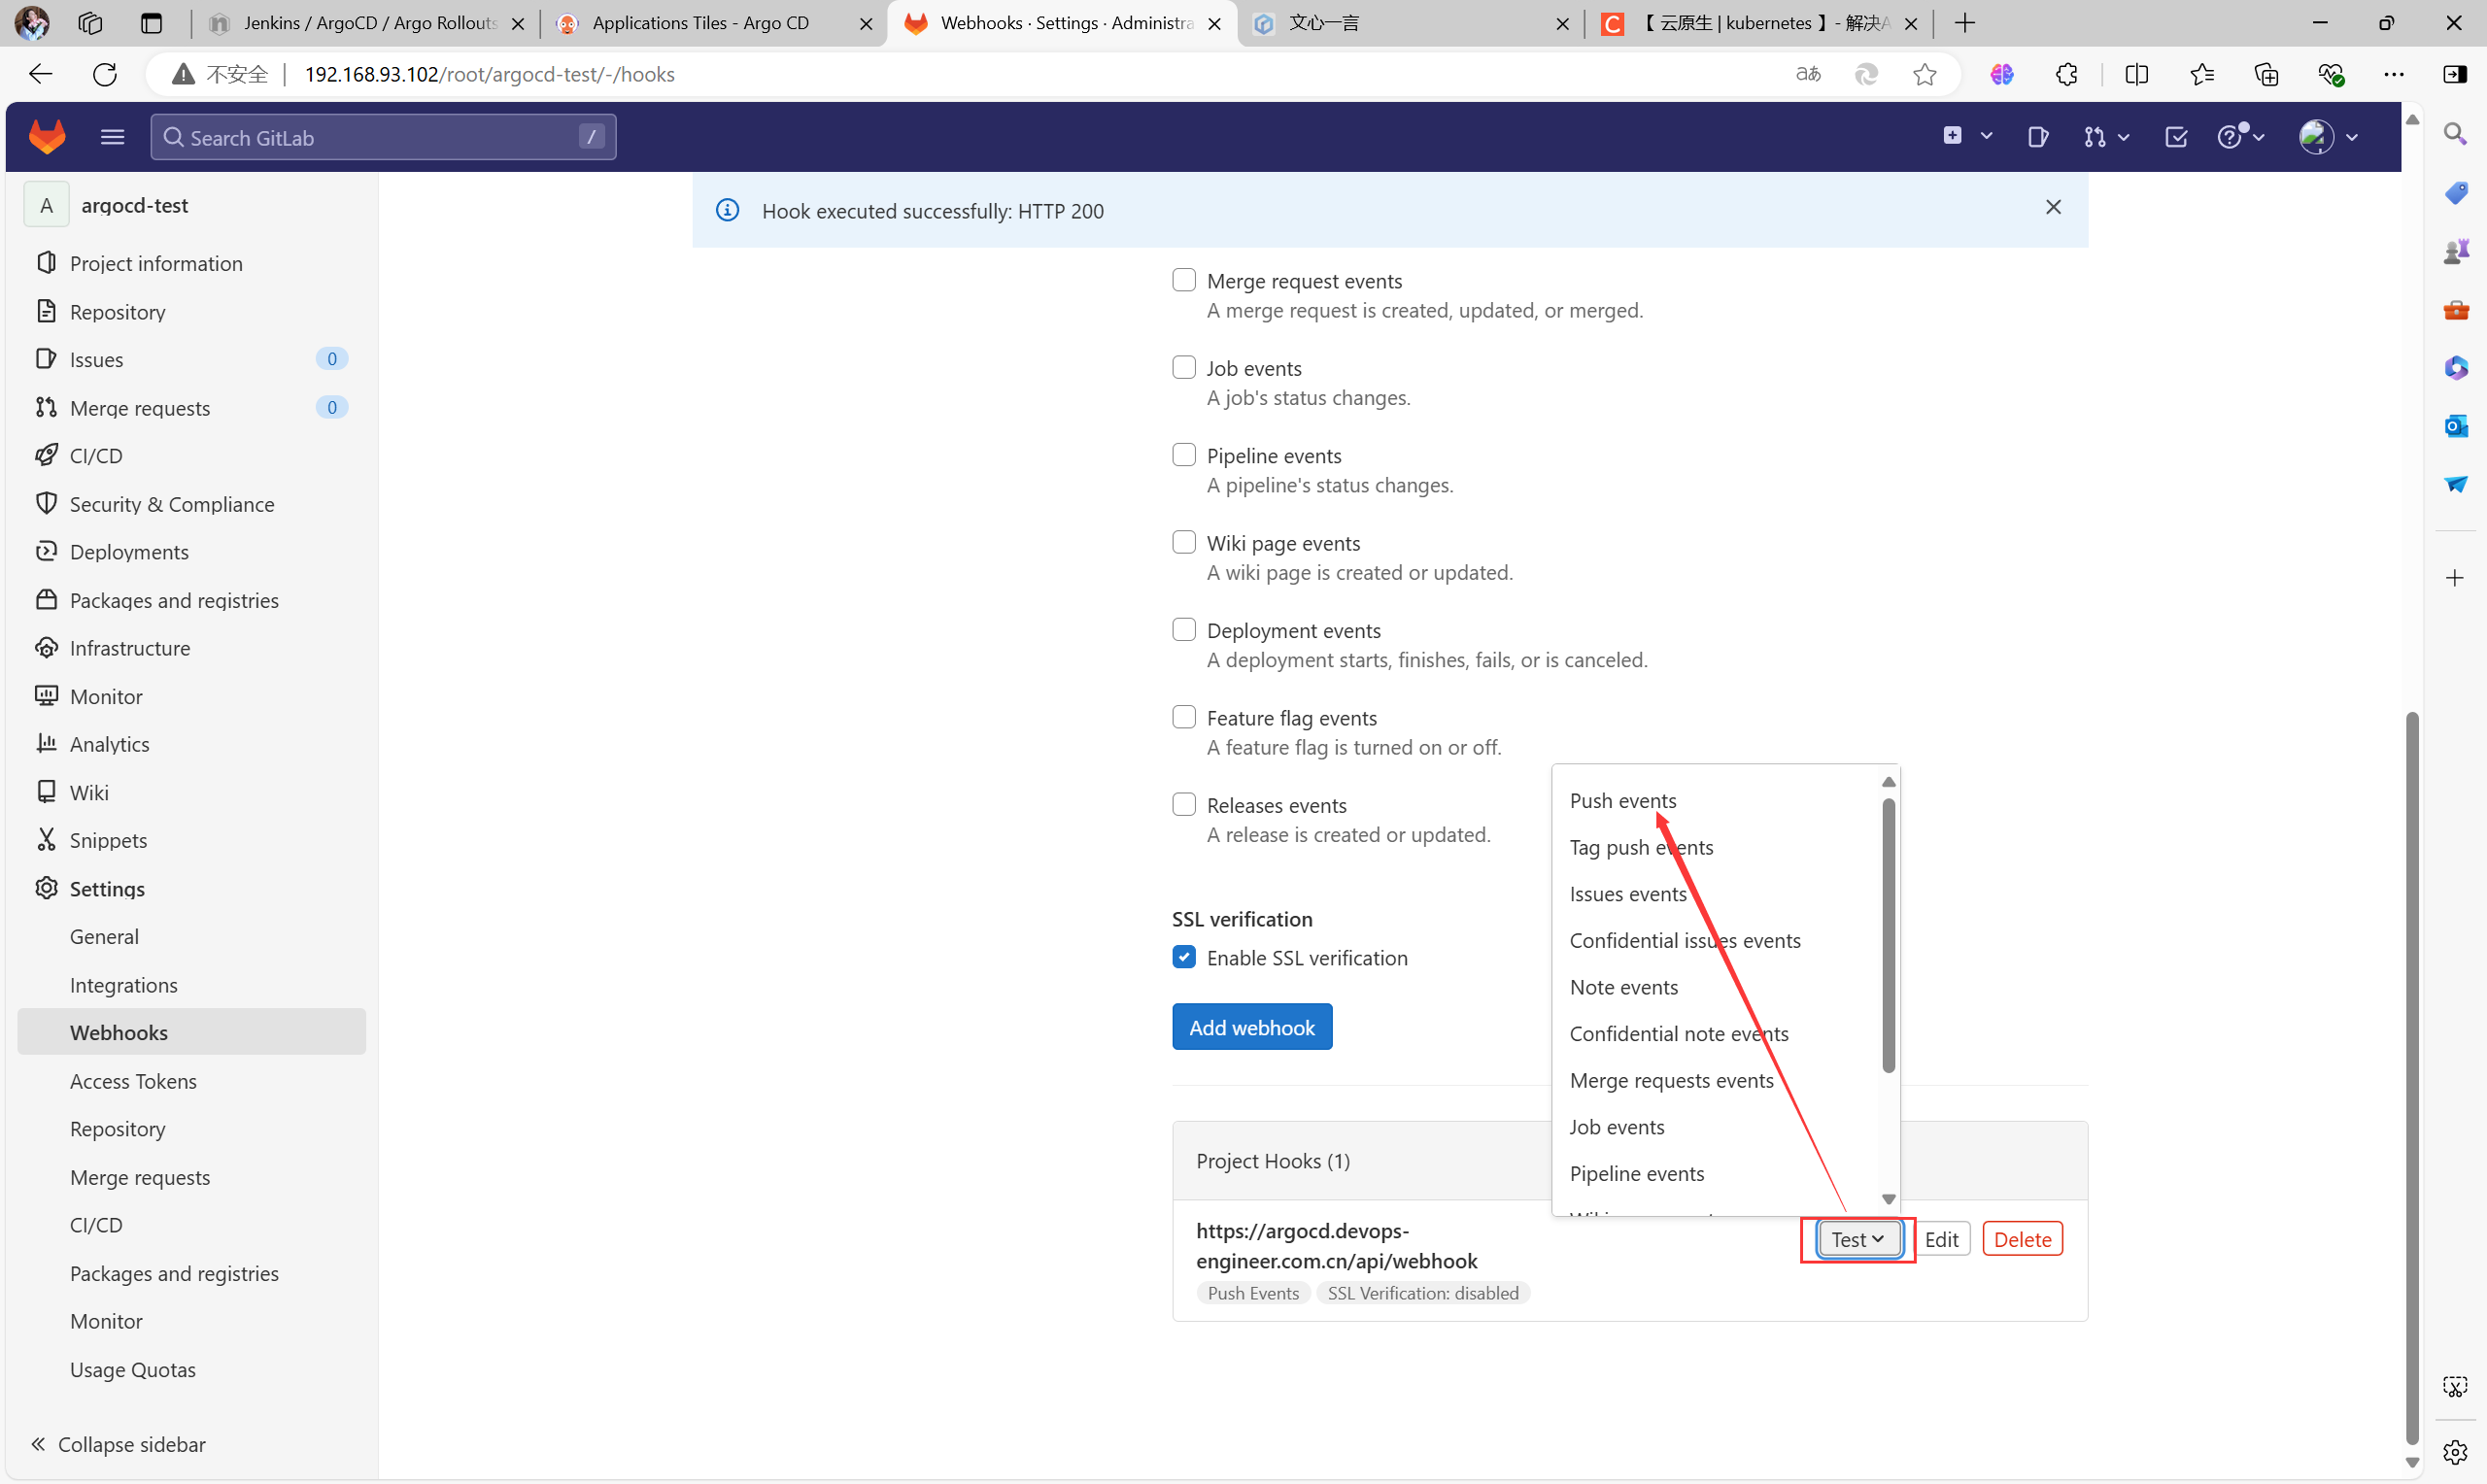Click dropdown list up scroll arrow
This screenshot has width=2487, height=1484.
[x=1888, y=782]
